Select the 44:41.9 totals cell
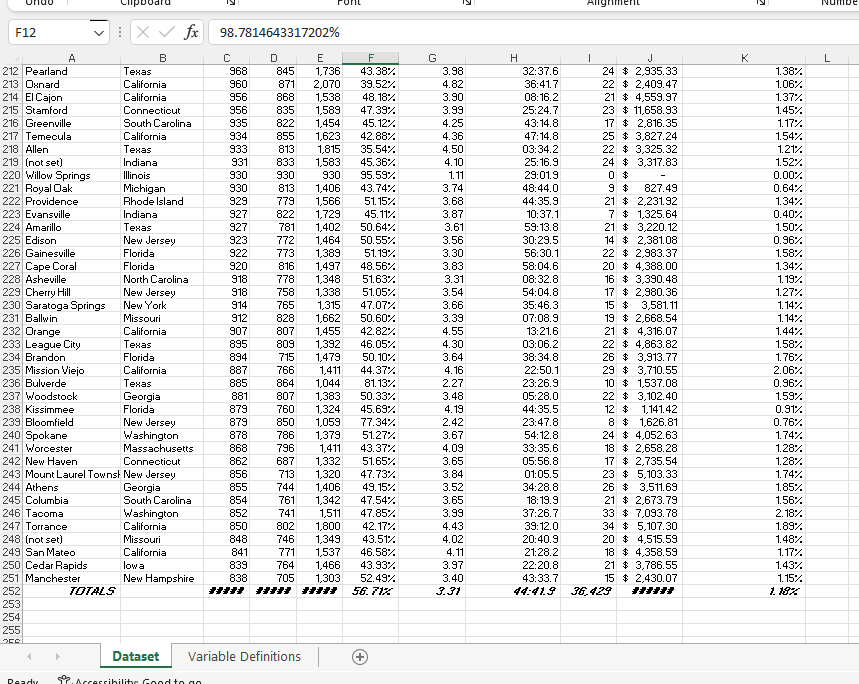859x684 pixels. click(513, 591)
